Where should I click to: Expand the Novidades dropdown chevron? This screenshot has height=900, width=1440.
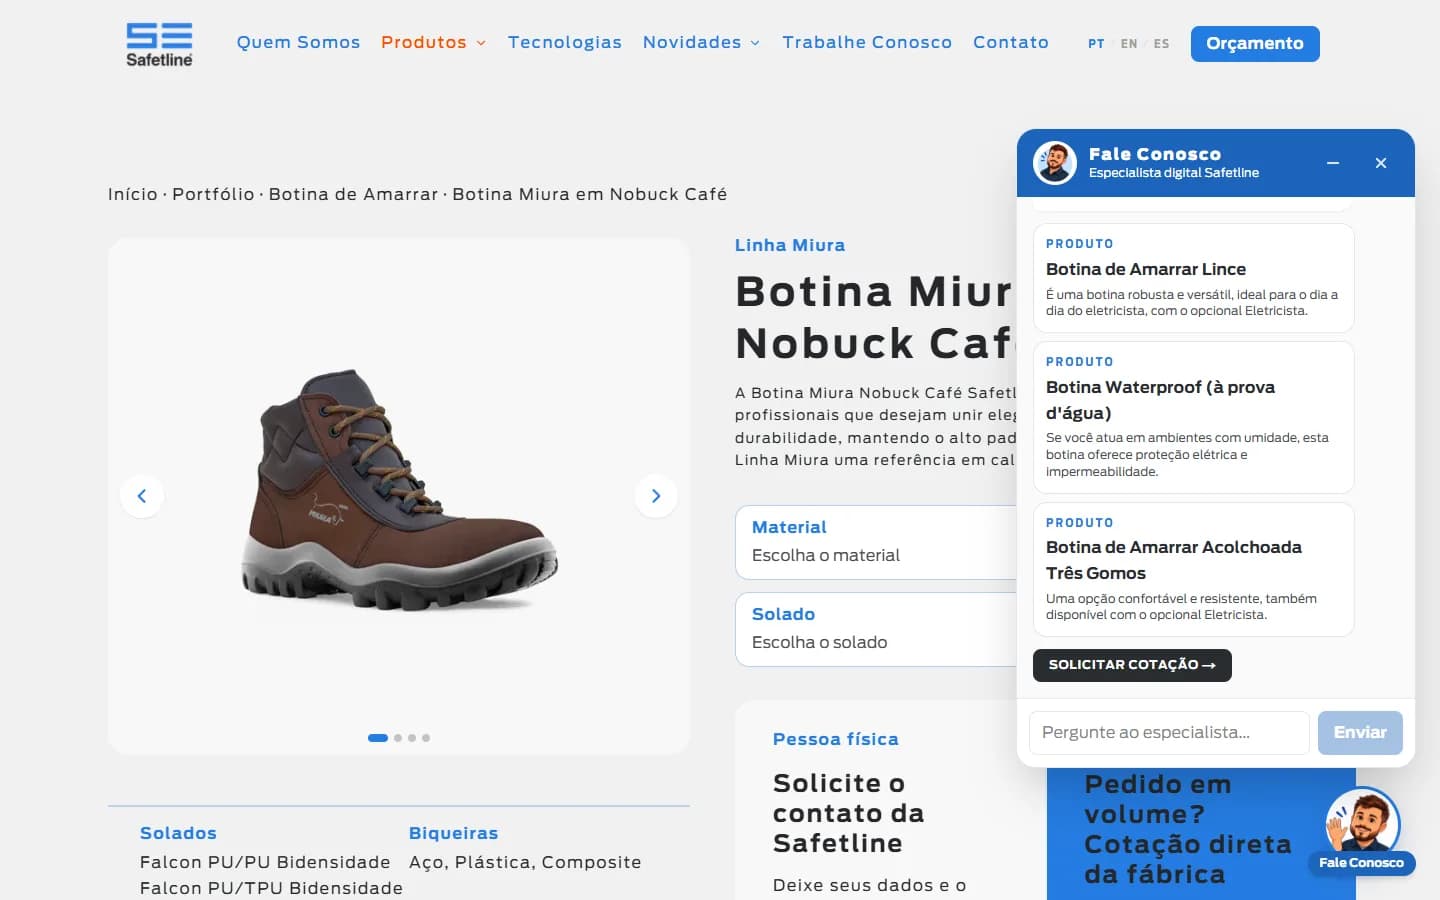[x=755, y=43]
